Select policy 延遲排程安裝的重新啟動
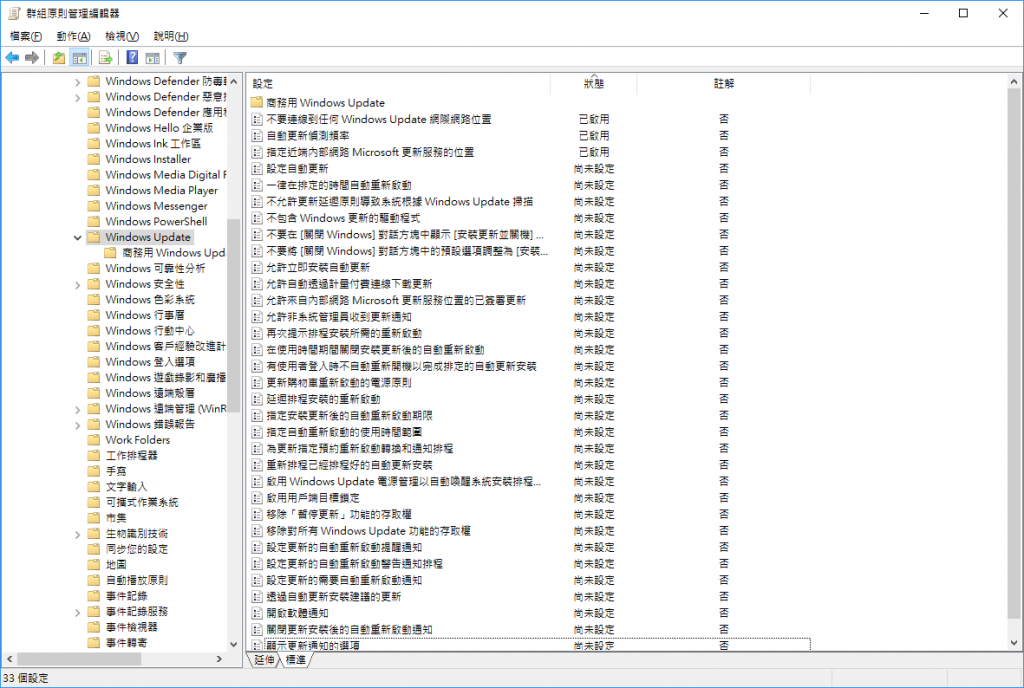Screen dimensions: 1024x688 (323, 399)
